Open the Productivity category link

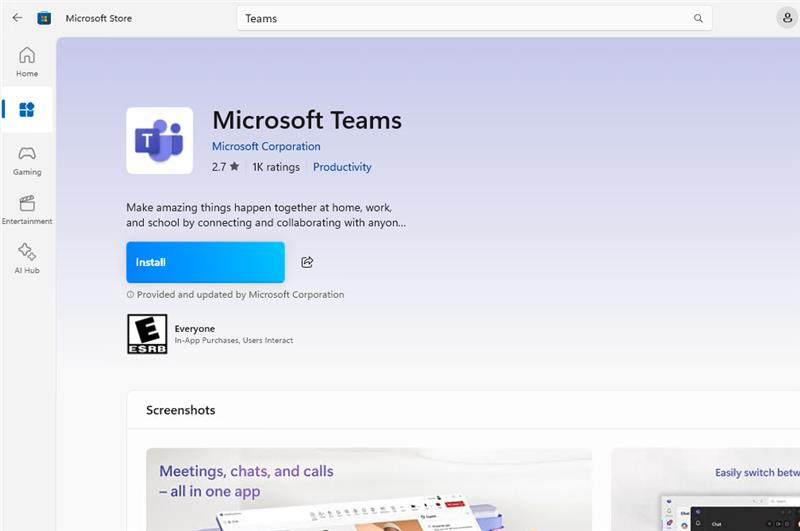coord(342,167)
